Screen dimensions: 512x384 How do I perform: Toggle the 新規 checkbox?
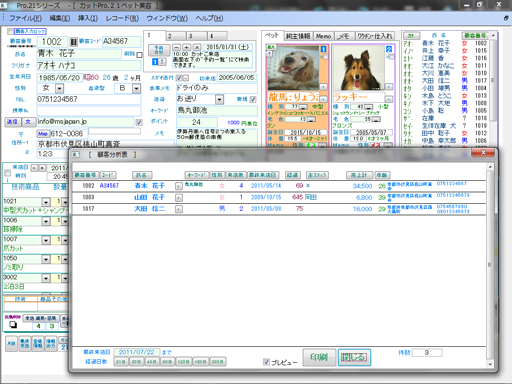[x=253, y=99]
